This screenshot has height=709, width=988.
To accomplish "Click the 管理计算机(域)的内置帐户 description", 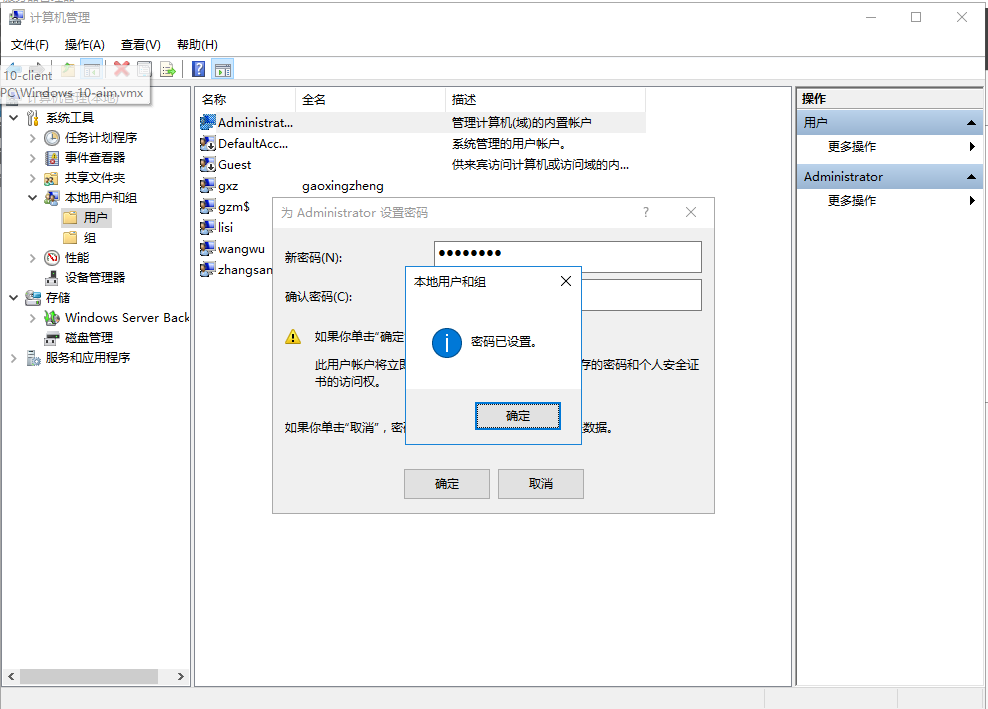I will click(x=521, y=122).
